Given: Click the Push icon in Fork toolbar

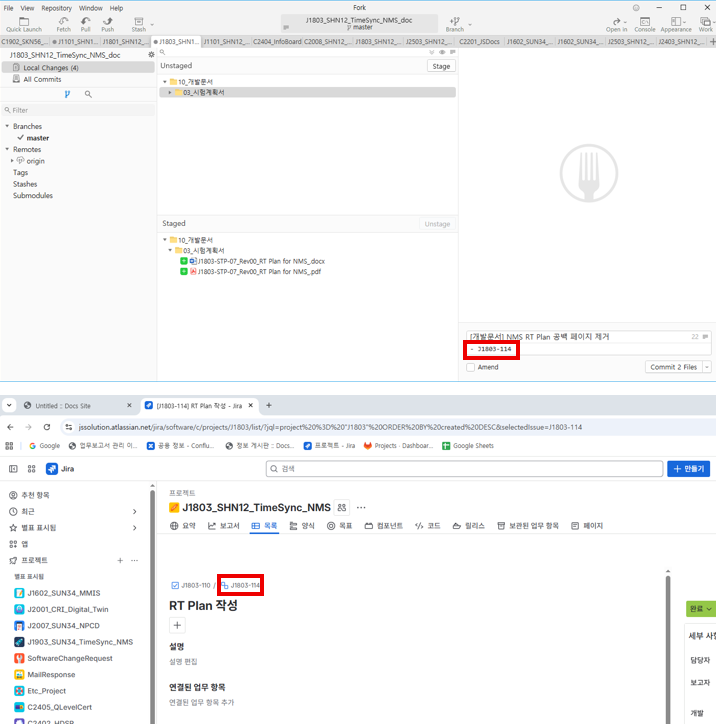Looking at the screenshot, I should pos(107,21).
